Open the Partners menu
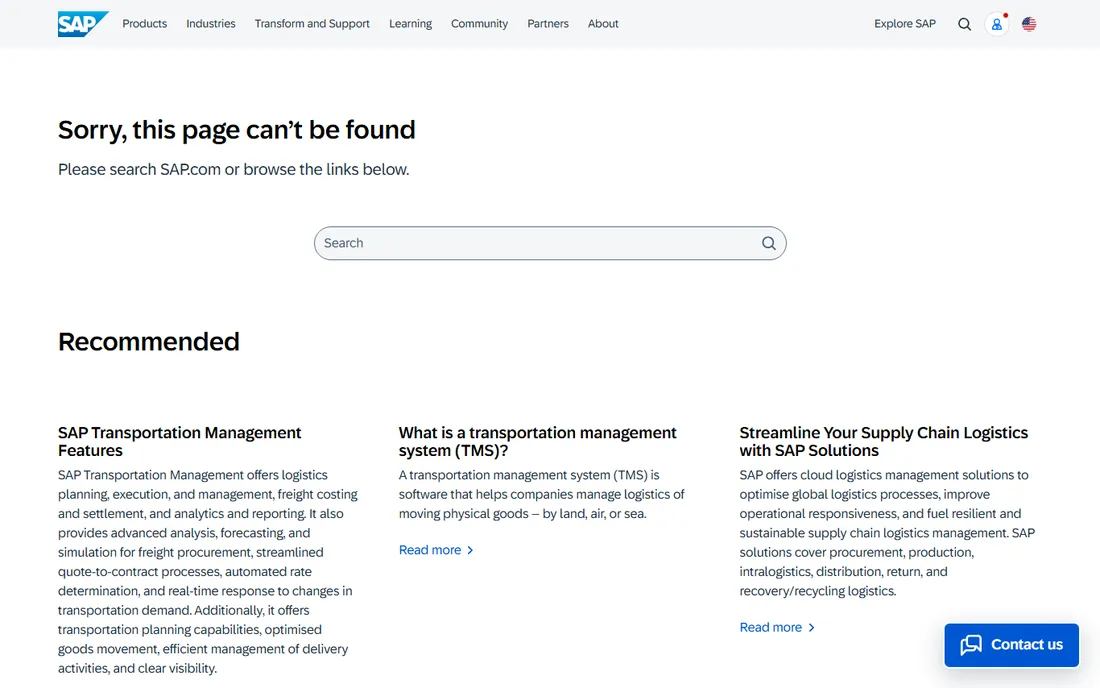This screenshot has height=688, width=1100. pos(548,24)
